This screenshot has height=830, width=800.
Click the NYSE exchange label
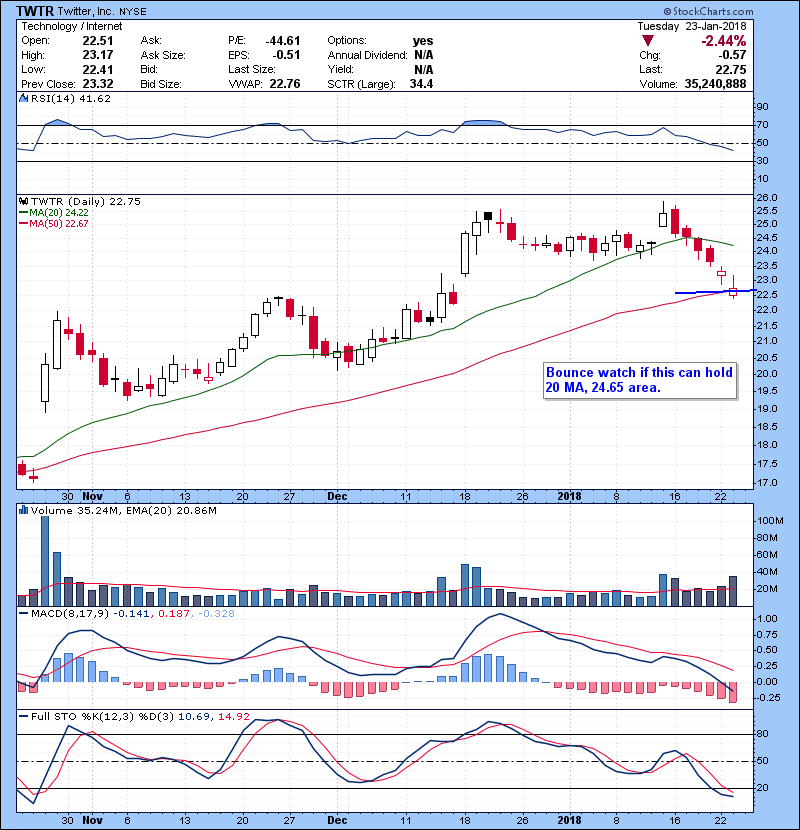point(133,12)
